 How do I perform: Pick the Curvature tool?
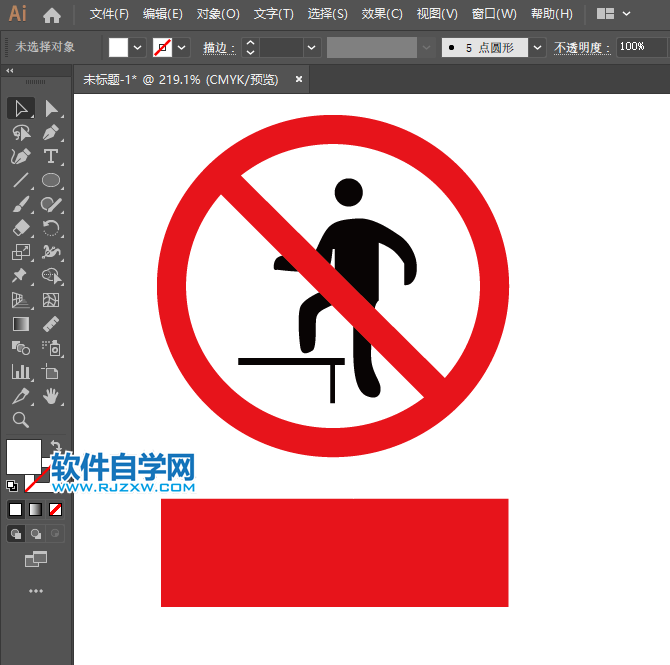pyautogui.click(x=21, y=157)
